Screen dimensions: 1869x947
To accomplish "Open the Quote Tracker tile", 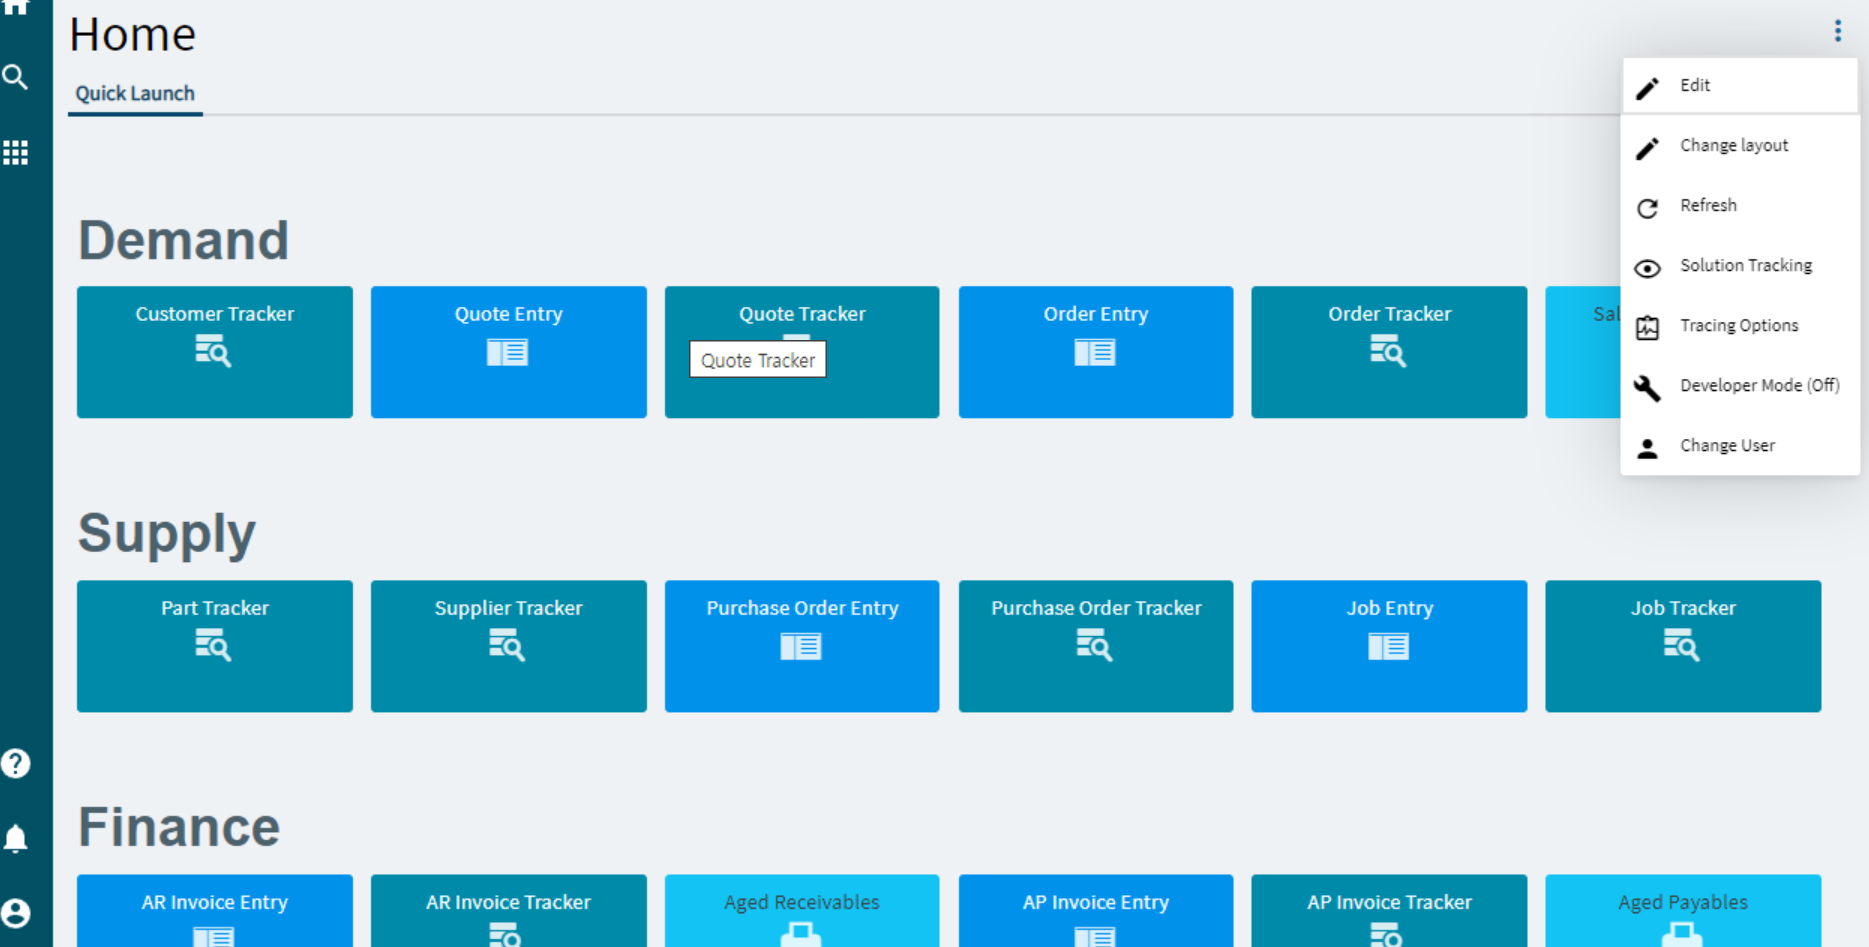I will point(802,352).
